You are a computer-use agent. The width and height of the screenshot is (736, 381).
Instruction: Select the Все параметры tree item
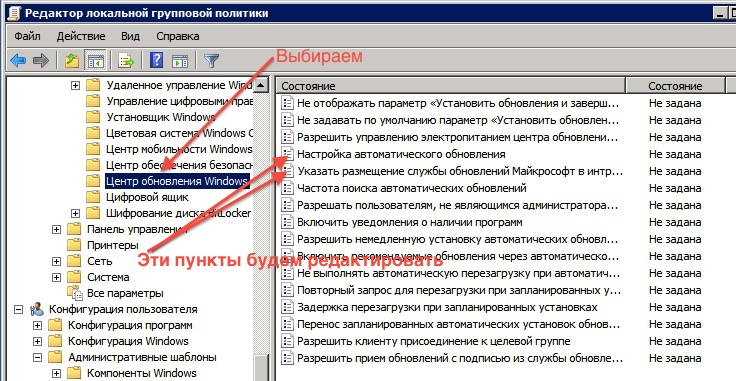(125, 294)
